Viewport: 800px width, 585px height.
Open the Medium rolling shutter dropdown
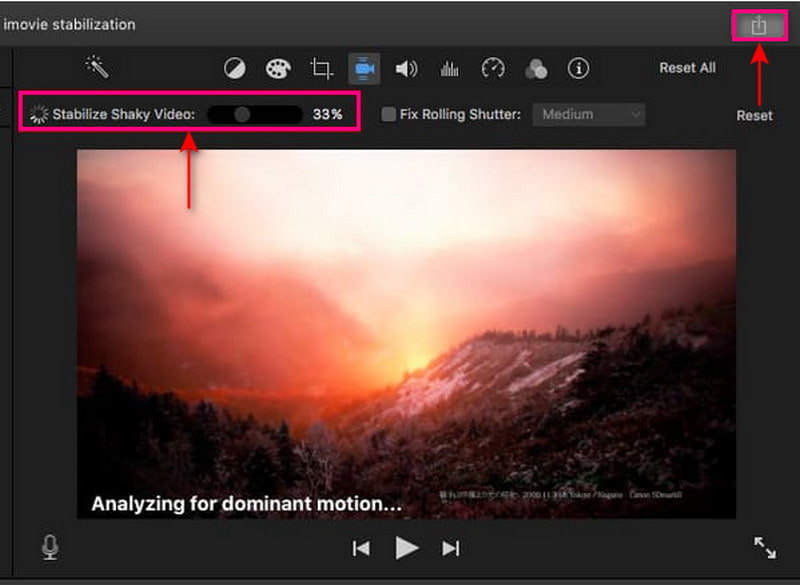coord(589,114)
